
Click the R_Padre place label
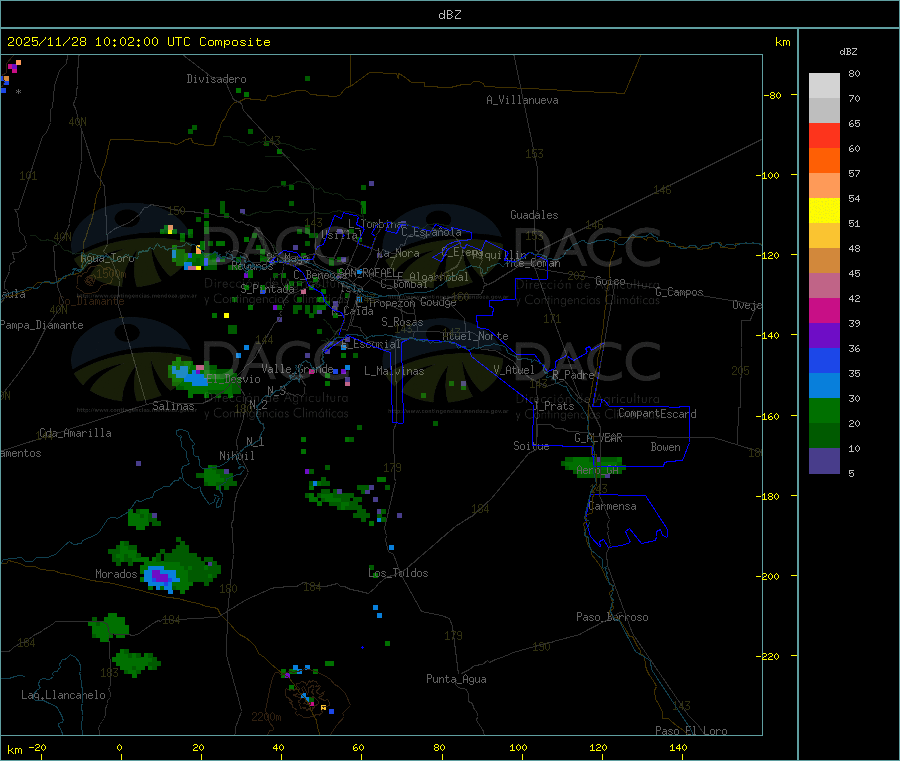click(573, 375)
